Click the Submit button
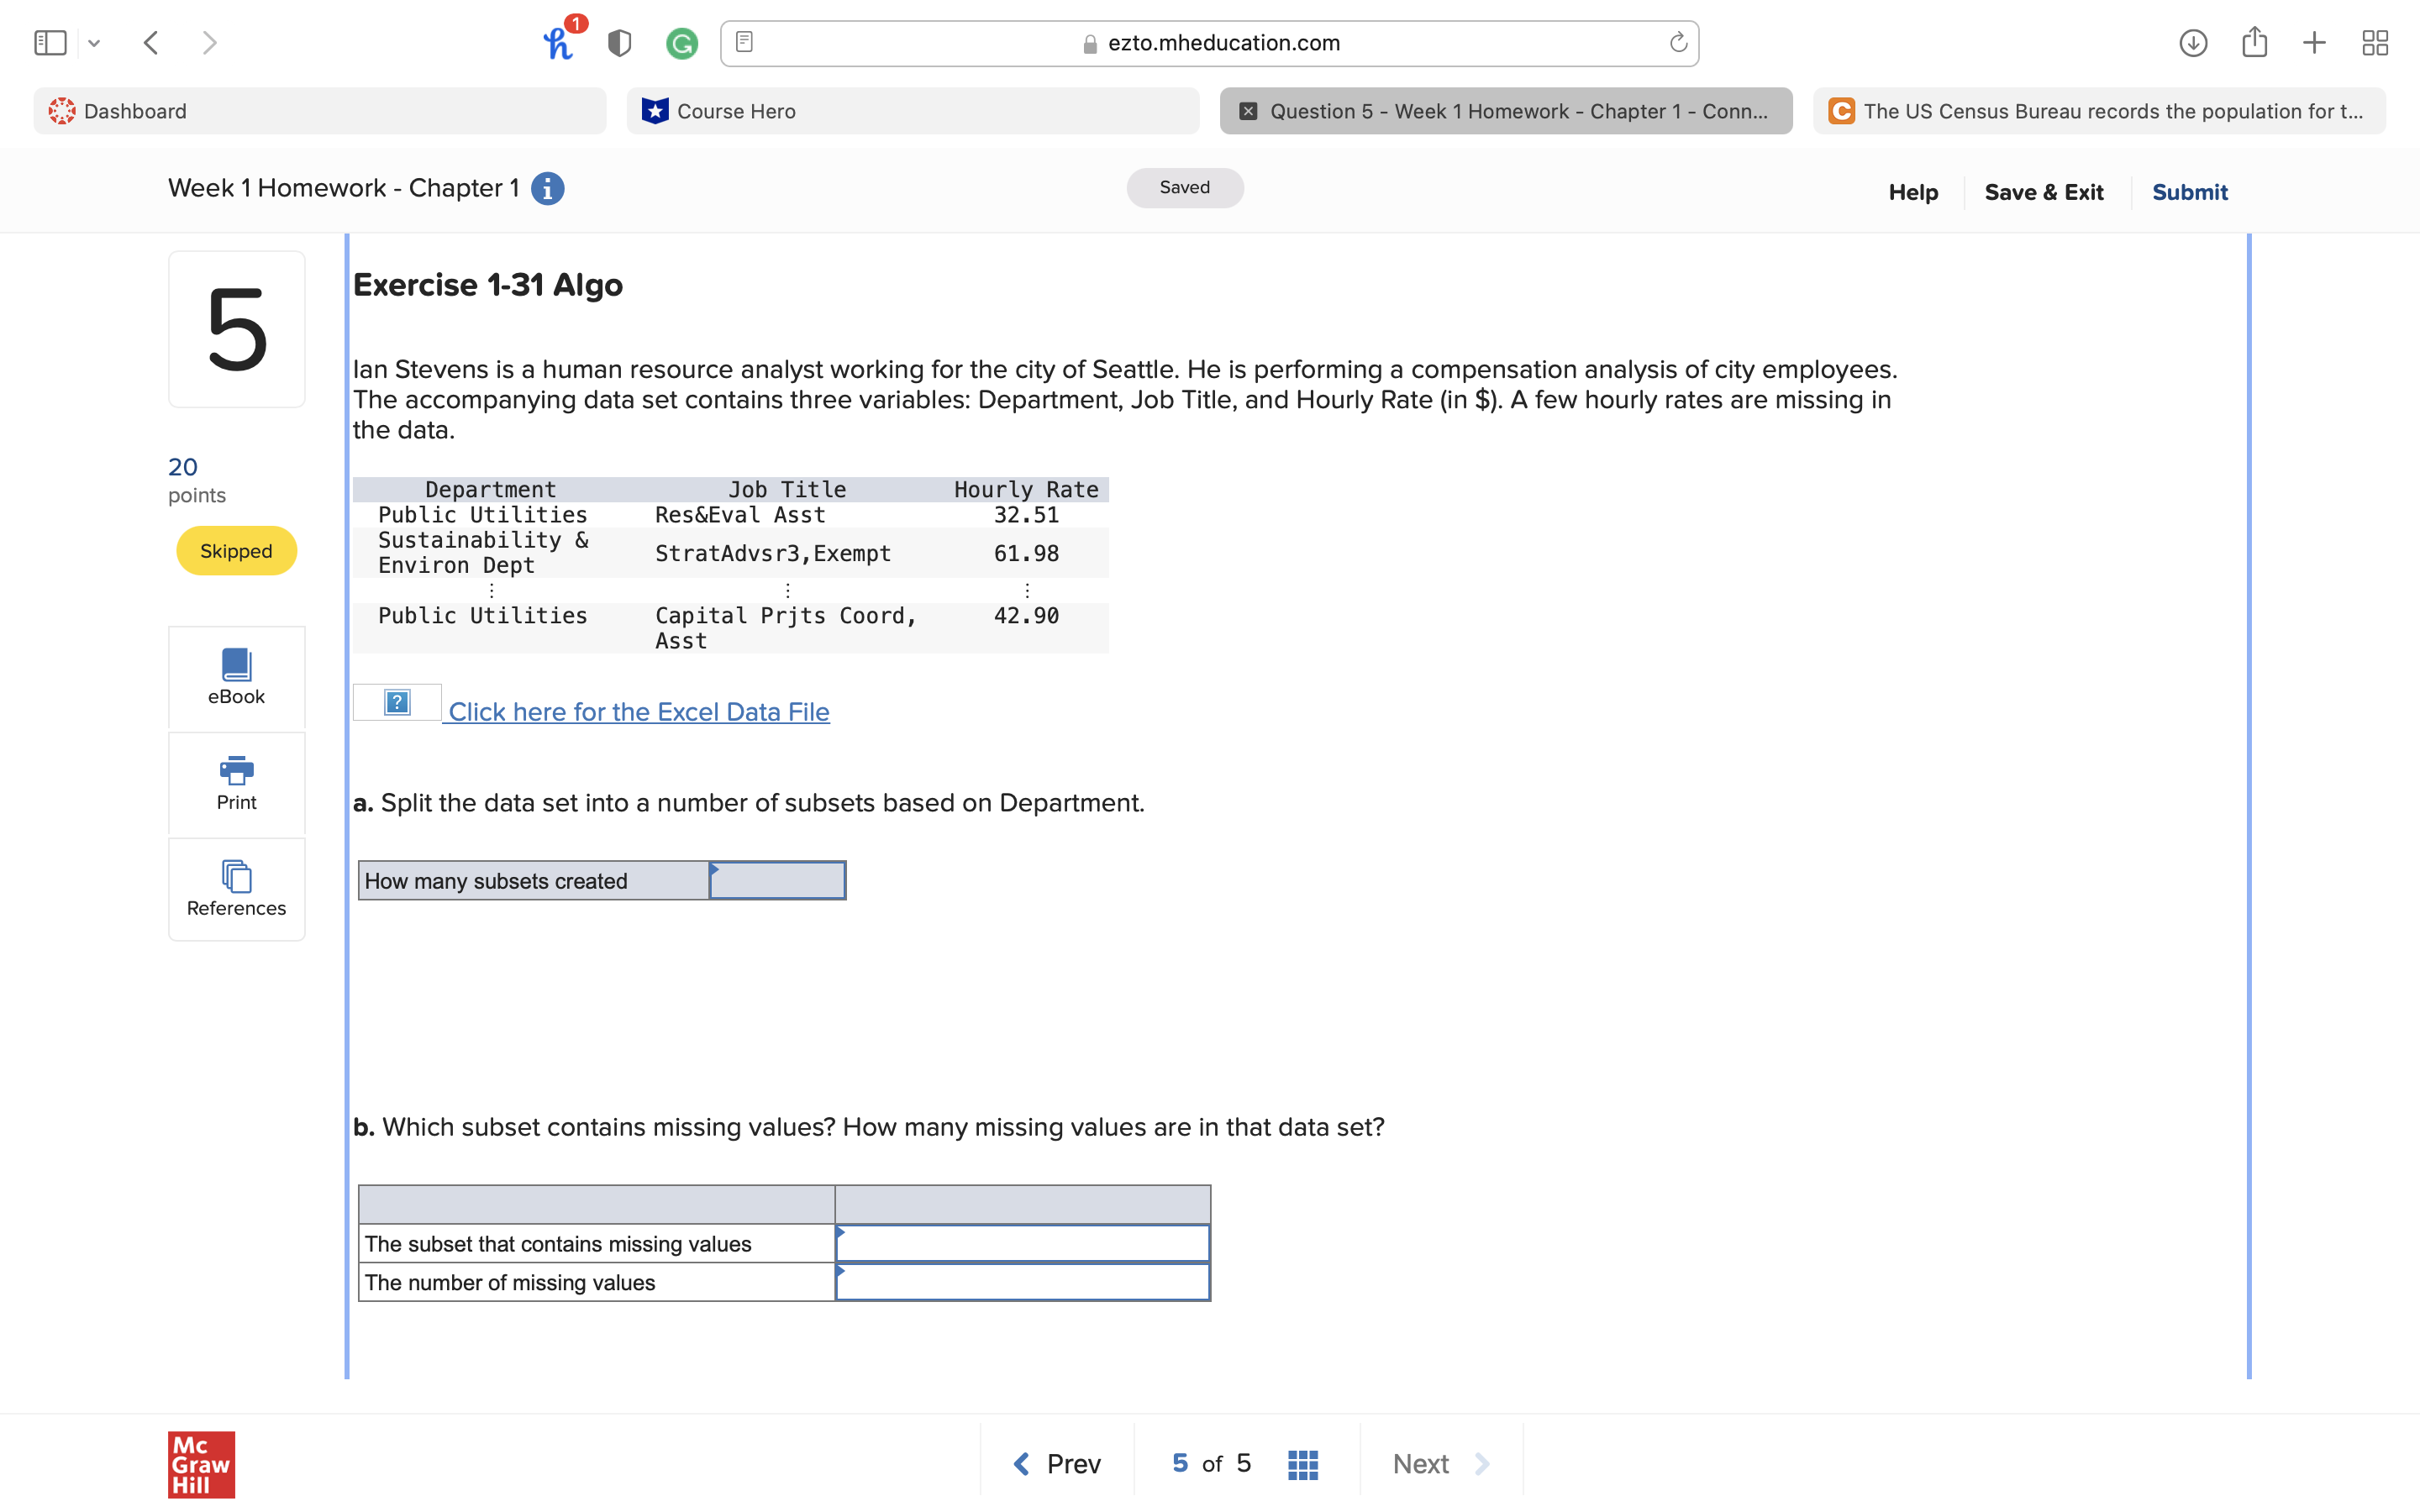The width and height of the screenshot is (2420, 1512). tap(2190, 192)
